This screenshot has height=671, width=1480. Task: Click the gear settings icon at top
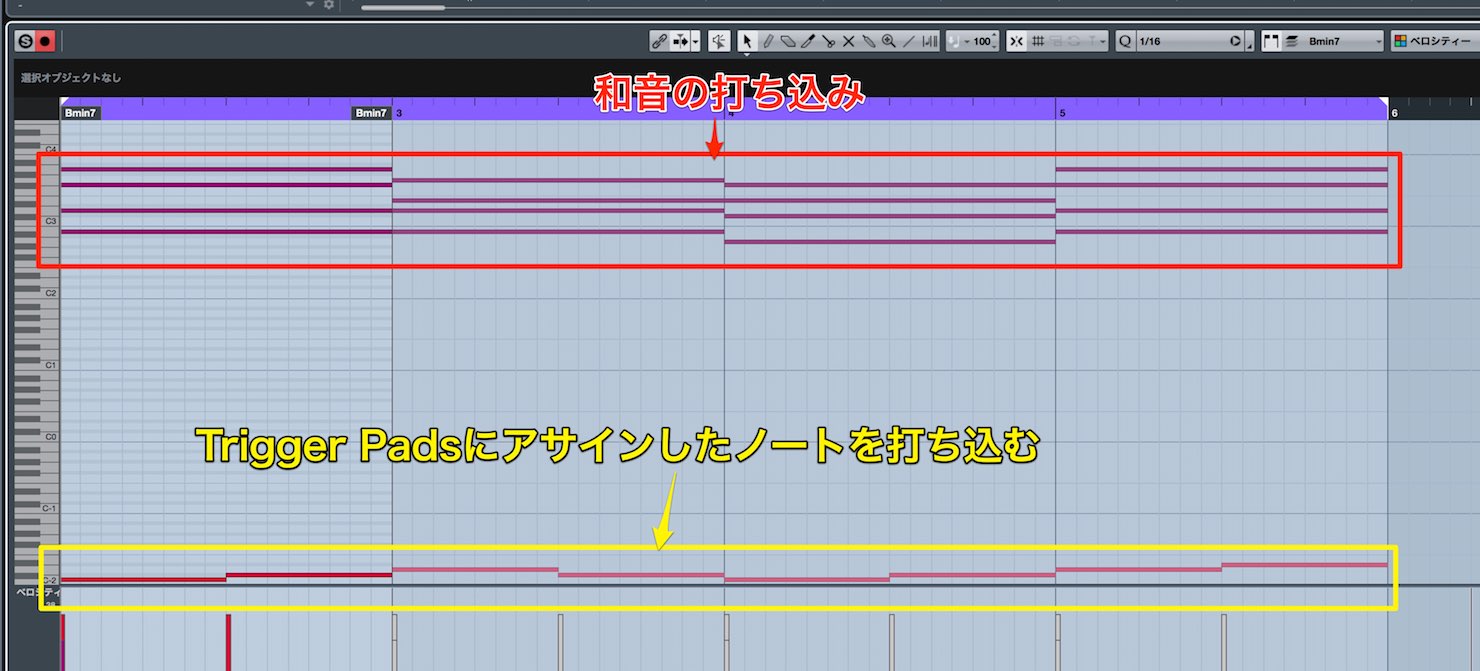(x=329, y=5)
